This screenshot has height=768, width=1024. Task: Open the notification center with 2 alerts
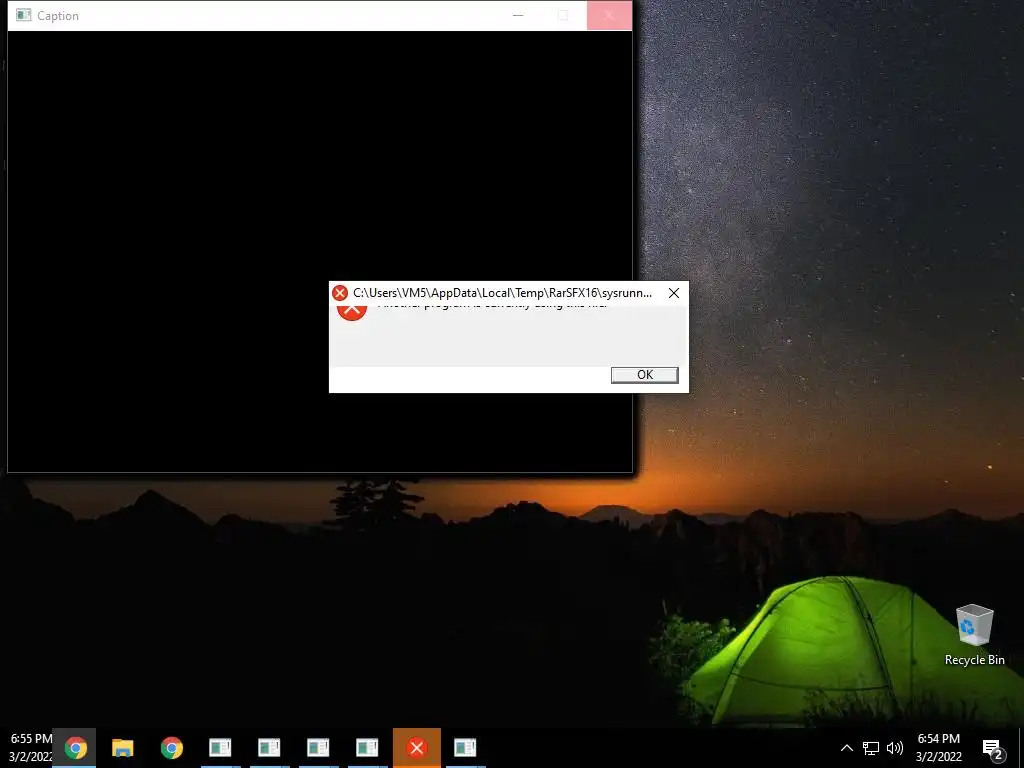click(993, 748)
